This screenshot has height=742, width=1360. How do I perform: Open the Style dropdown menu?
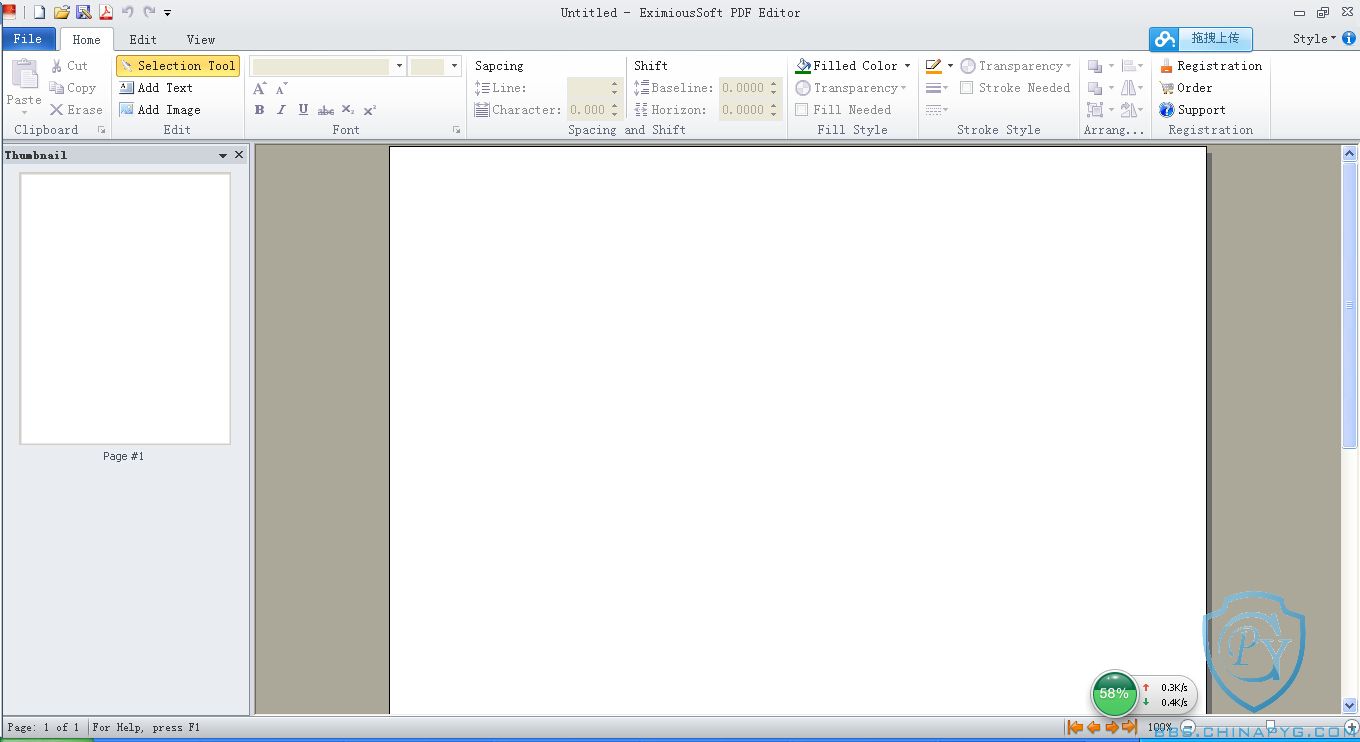pos(1314,39)
